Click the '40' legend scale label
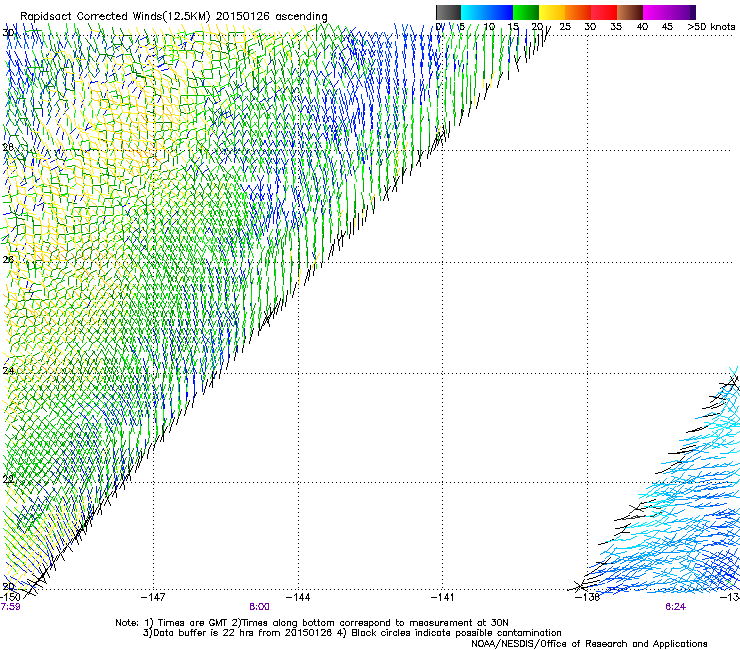The image size is (740, 650). (642, 27)
